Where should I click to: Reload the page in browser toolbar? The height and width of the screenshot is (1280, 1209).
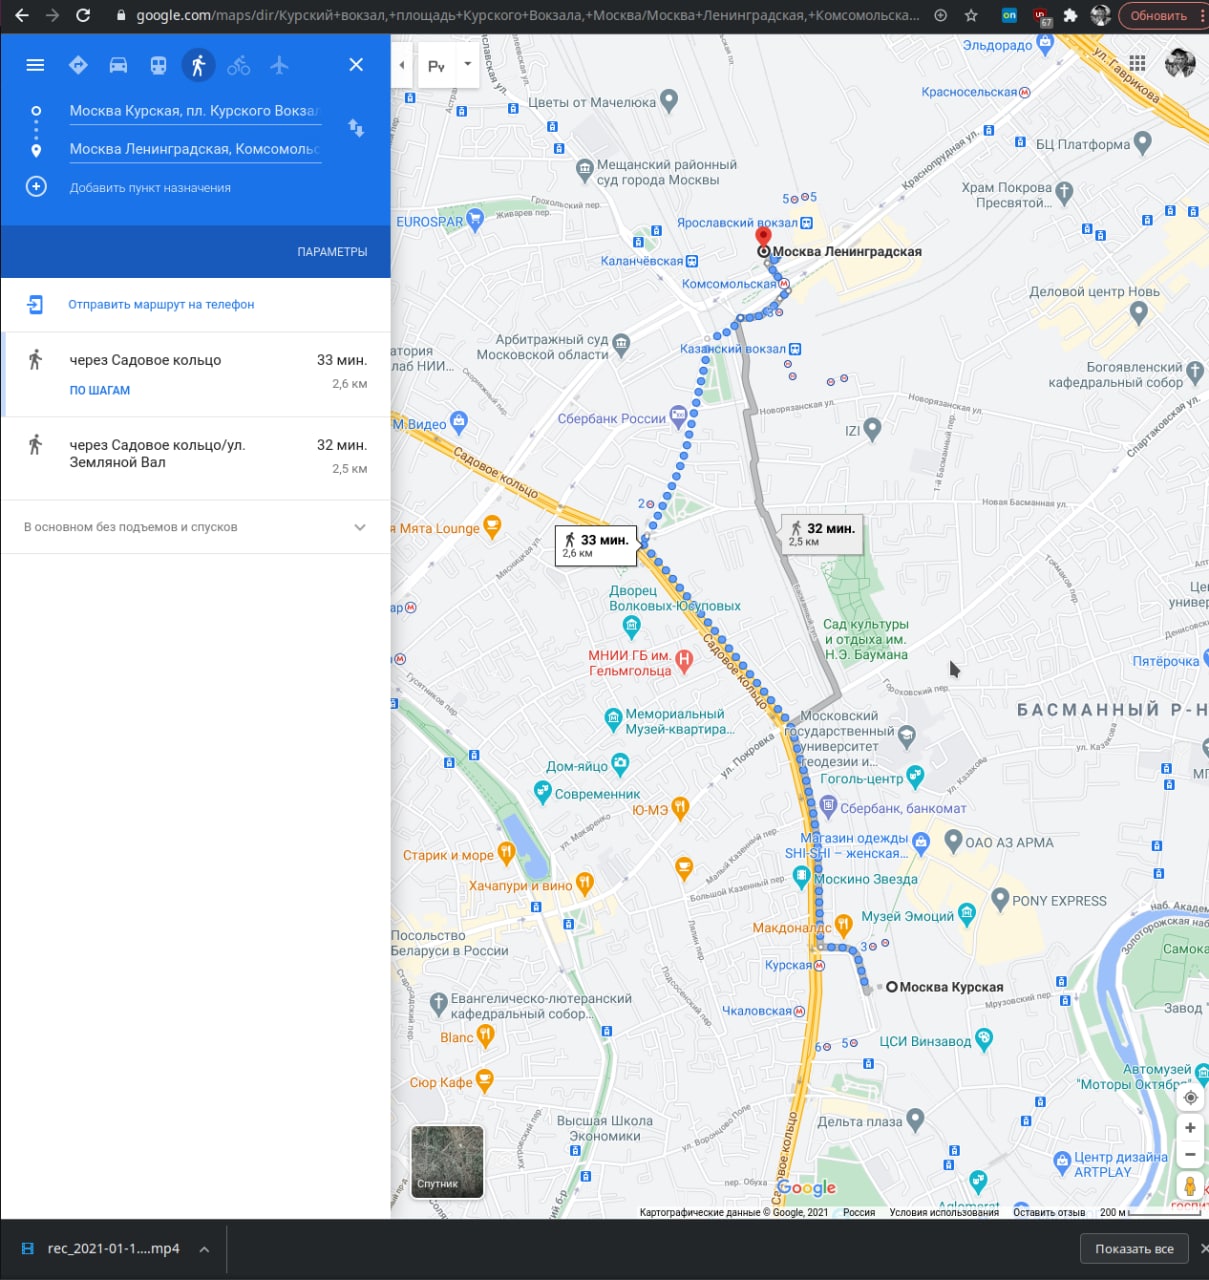[x=83, y=16]
